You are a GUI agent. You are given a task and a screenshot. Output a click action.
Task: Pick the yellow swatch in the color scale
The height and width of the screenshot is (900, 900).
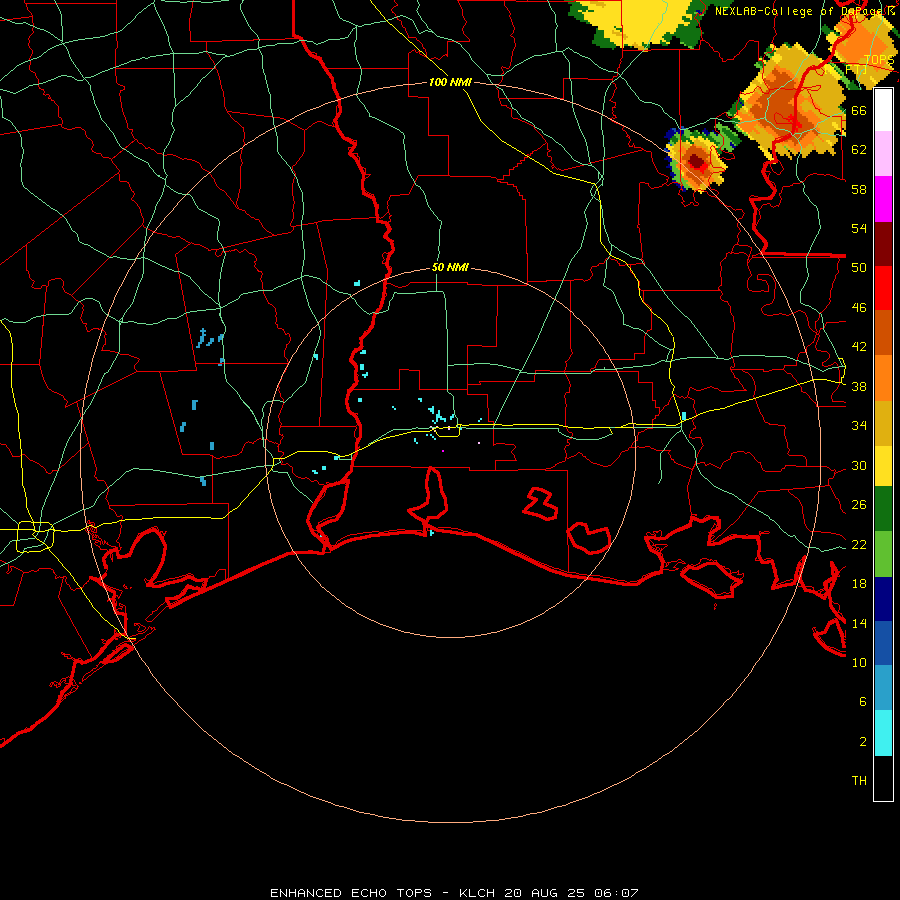(883, 466)
